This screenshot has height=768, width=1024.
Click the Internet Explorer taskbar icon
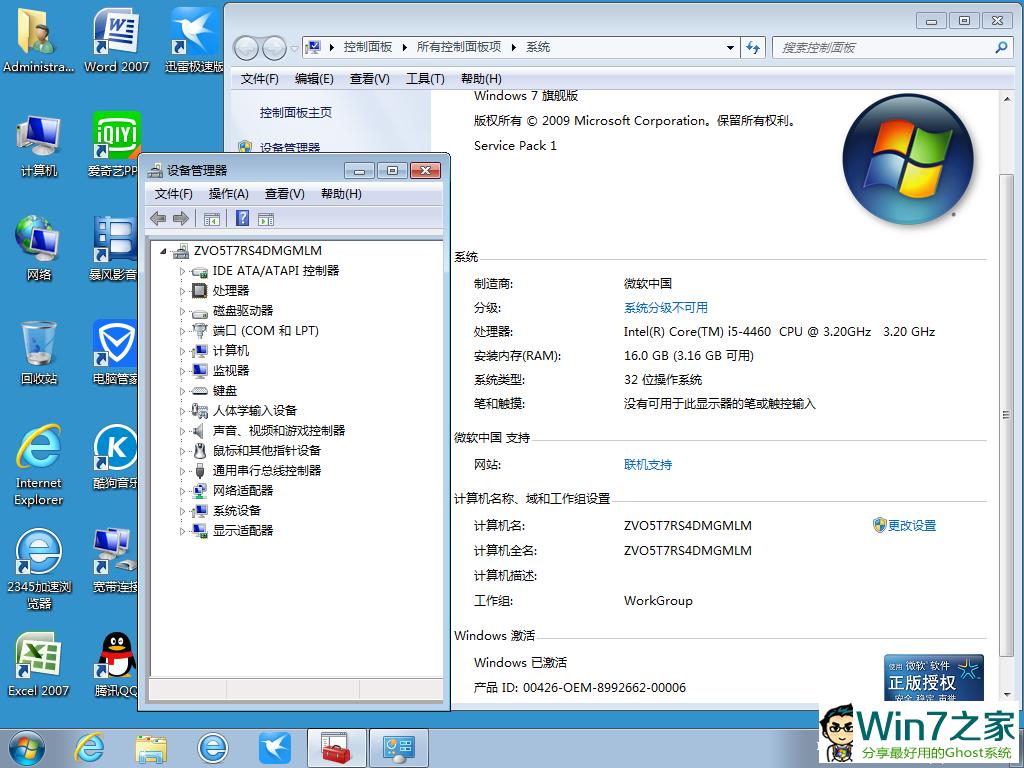pyautogui.click(x=90, y=746)
